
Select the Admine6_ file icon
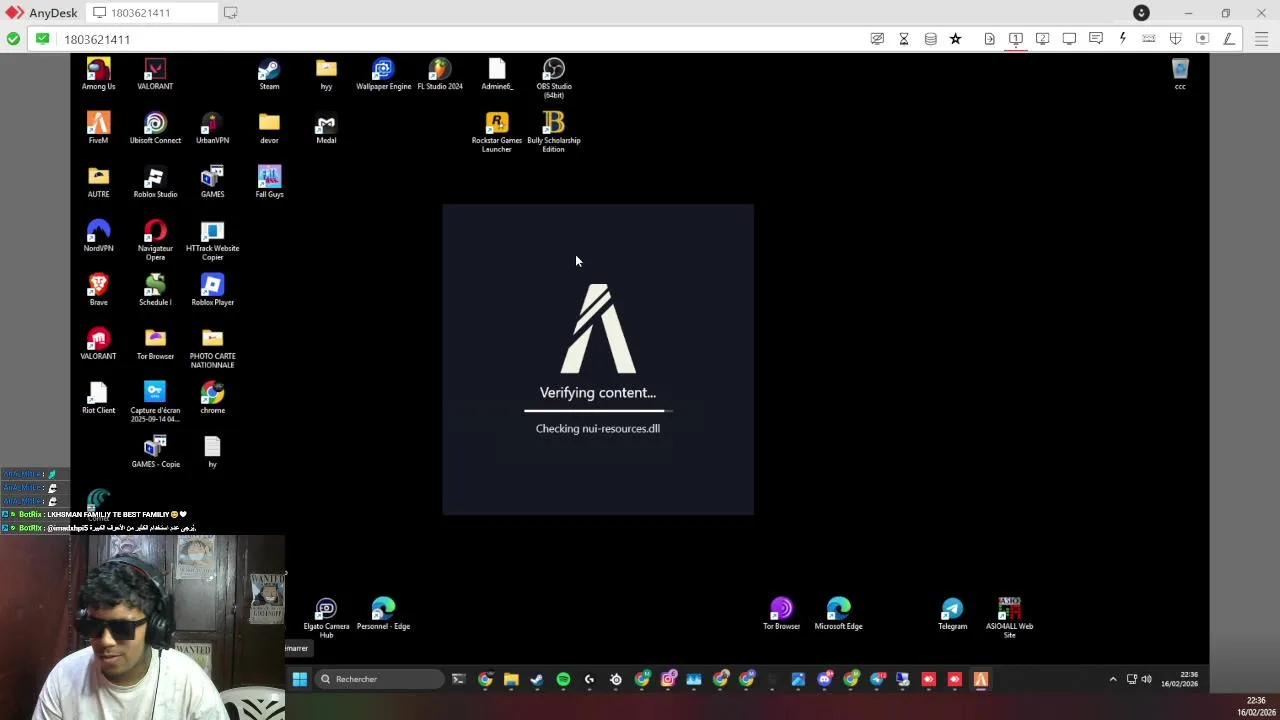tap(497, 75)
